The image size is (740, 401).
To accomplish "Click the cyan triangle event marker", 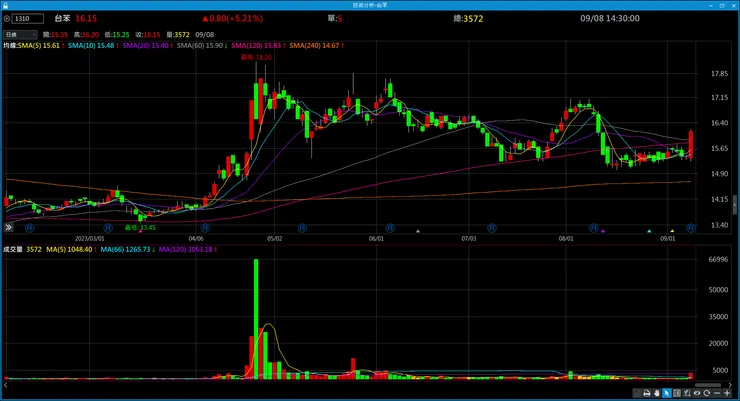I will [649, 231].
